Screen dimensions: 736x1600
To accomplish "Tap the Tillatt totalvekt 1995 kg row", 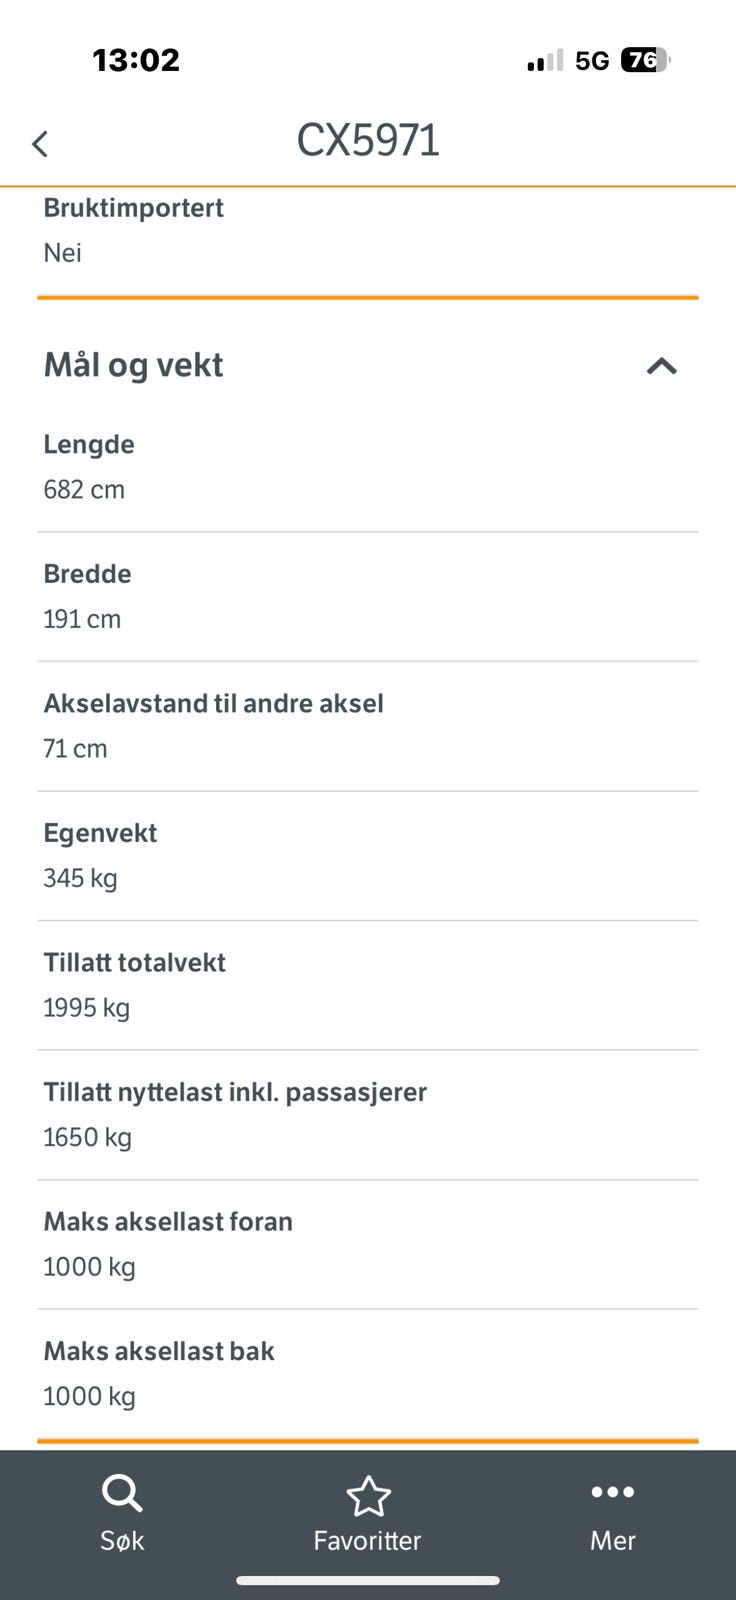I will coord(367,985).
